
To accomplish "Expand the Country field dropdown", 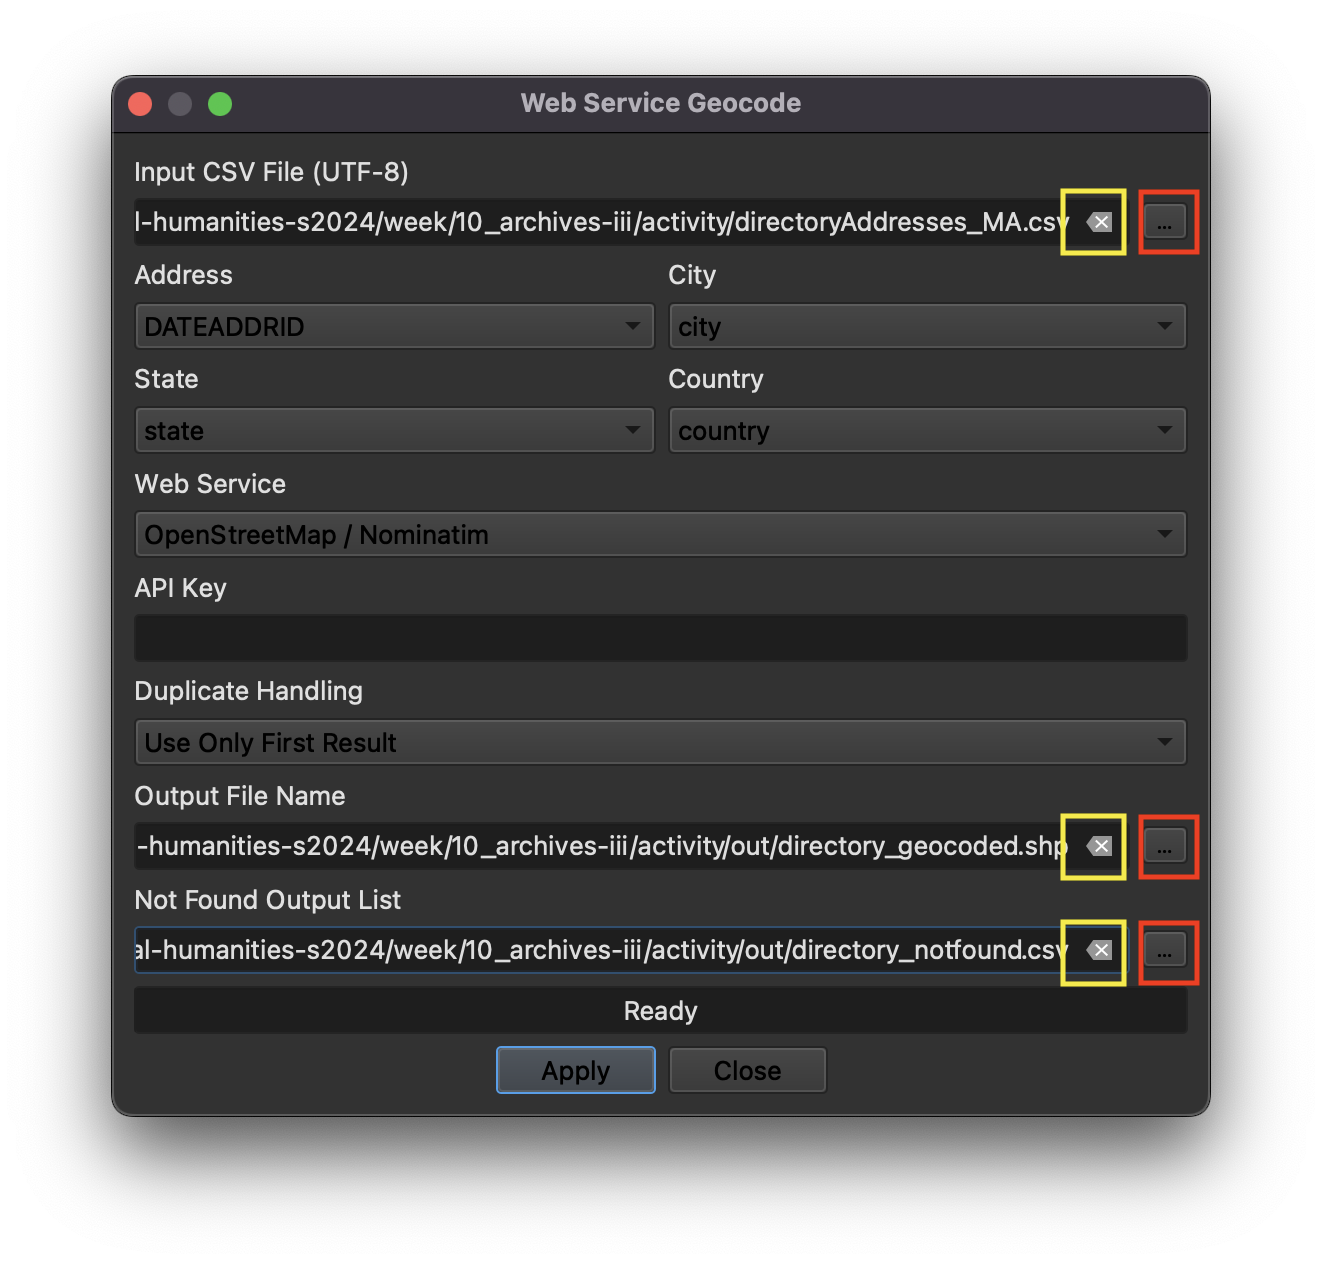I will (926, 431).
